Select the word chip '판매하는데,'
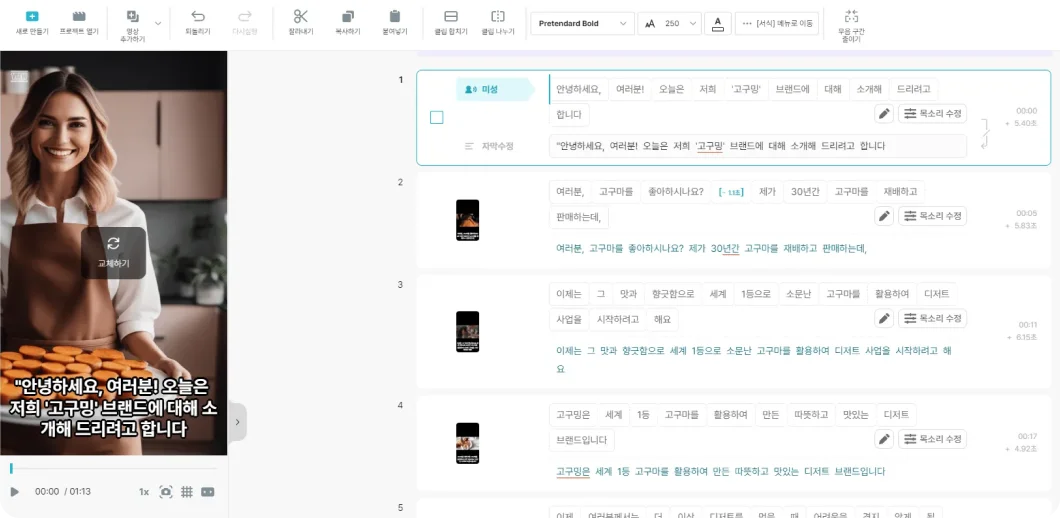 (x=579, y=218)
